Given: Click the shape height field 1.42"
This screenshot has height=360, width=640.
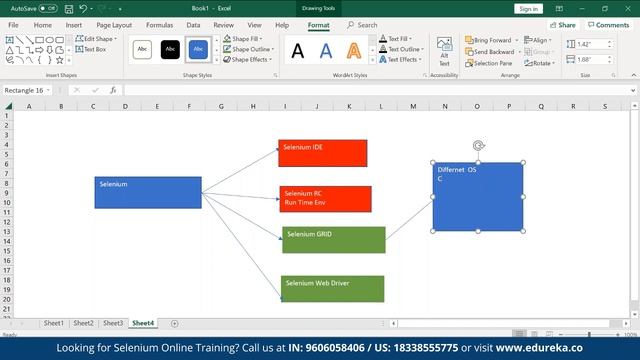Looking at the screenshot, I should [591, 44].
